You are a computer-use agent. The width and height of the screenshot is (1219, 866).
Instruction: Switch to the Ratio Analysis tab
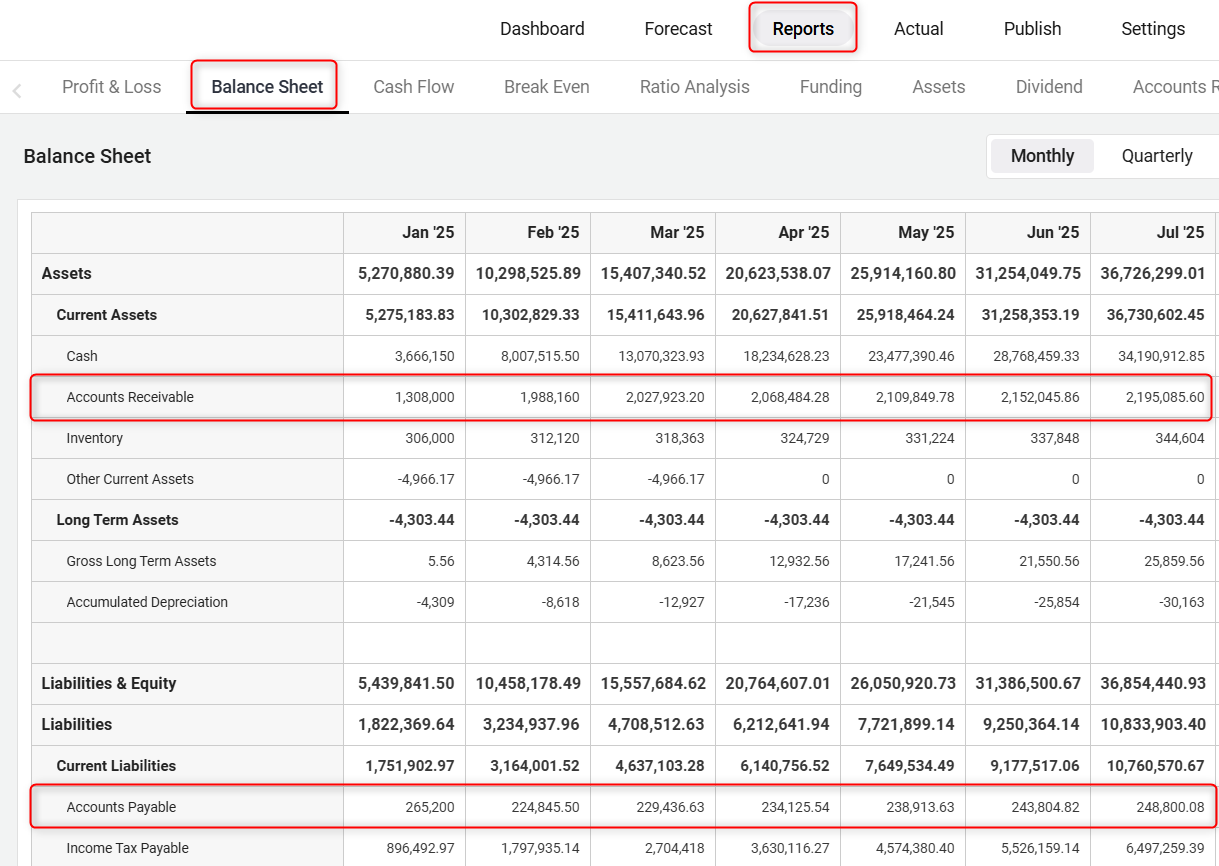[694, 87]
